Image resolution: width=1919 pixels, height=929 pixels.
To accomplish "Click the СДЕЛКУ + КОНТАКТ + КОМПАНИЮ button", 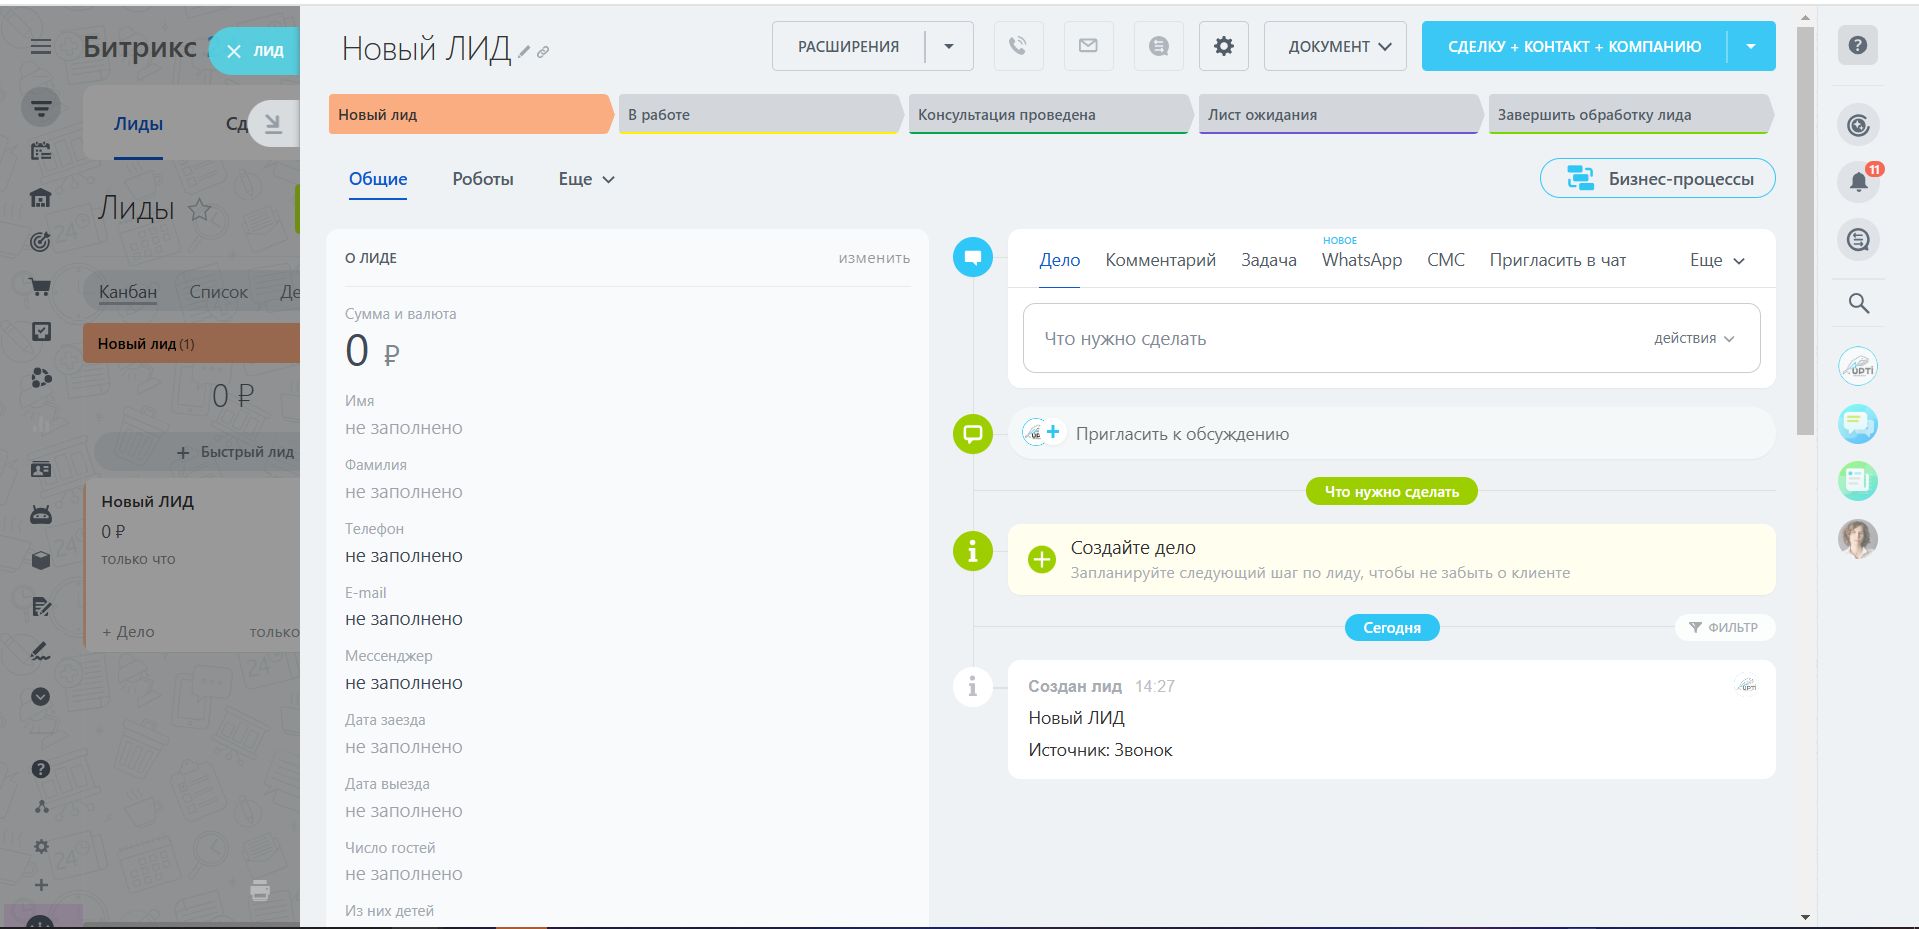I will click(1575, 46).
